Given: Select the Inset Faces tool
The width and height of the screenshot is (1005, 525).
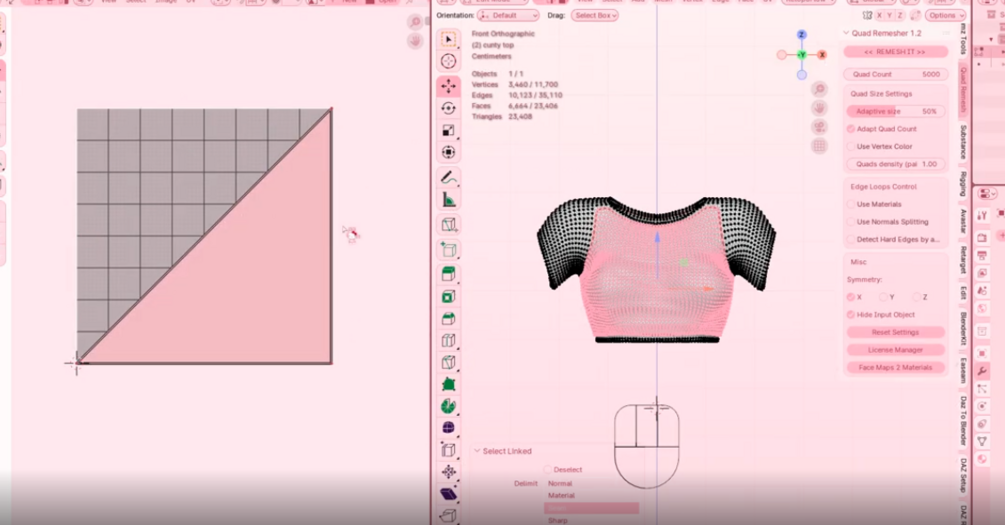Looking at the screenshot, I should [x=449, y=296].
